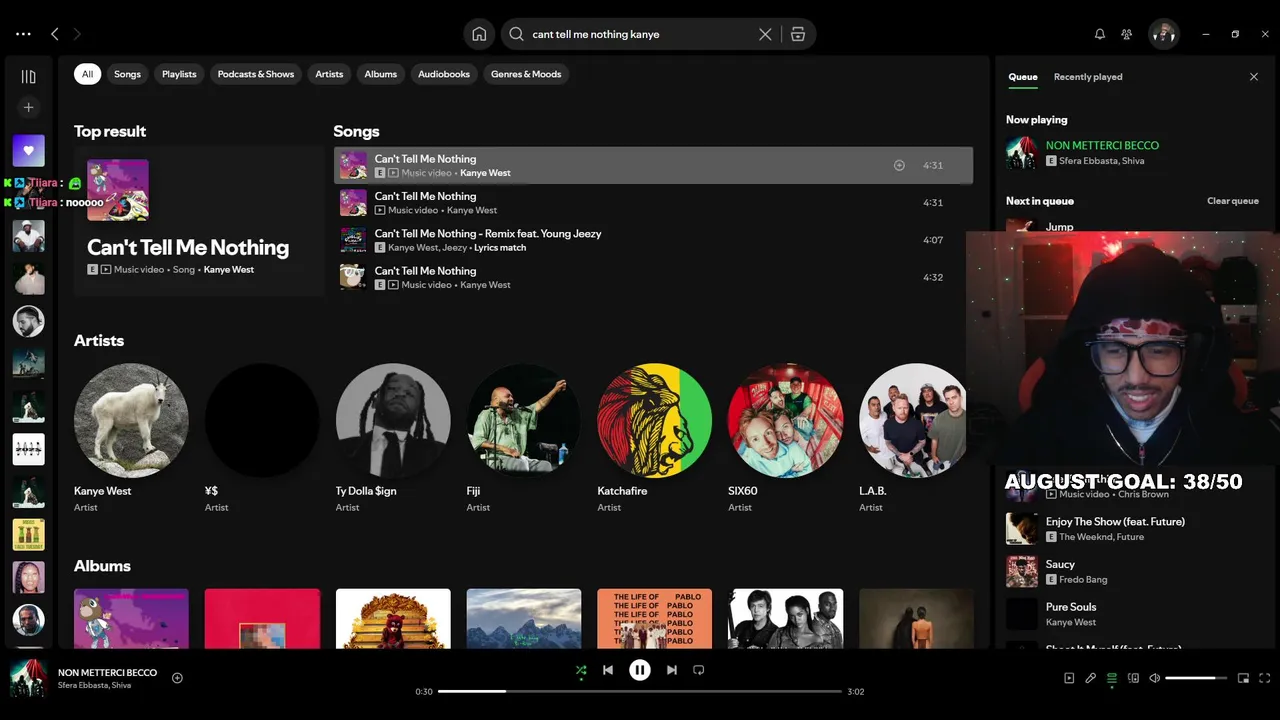Add first Can't Tell Me Nothing to Liked
This screenshot has width=1280, height=720.
(899, 165)
